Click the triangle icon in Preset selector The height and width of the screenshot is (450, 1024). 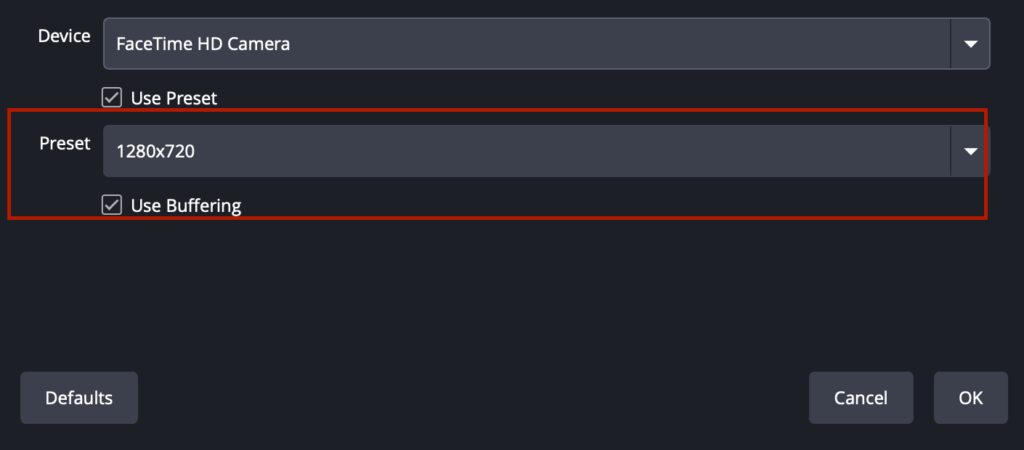[969, 151]
